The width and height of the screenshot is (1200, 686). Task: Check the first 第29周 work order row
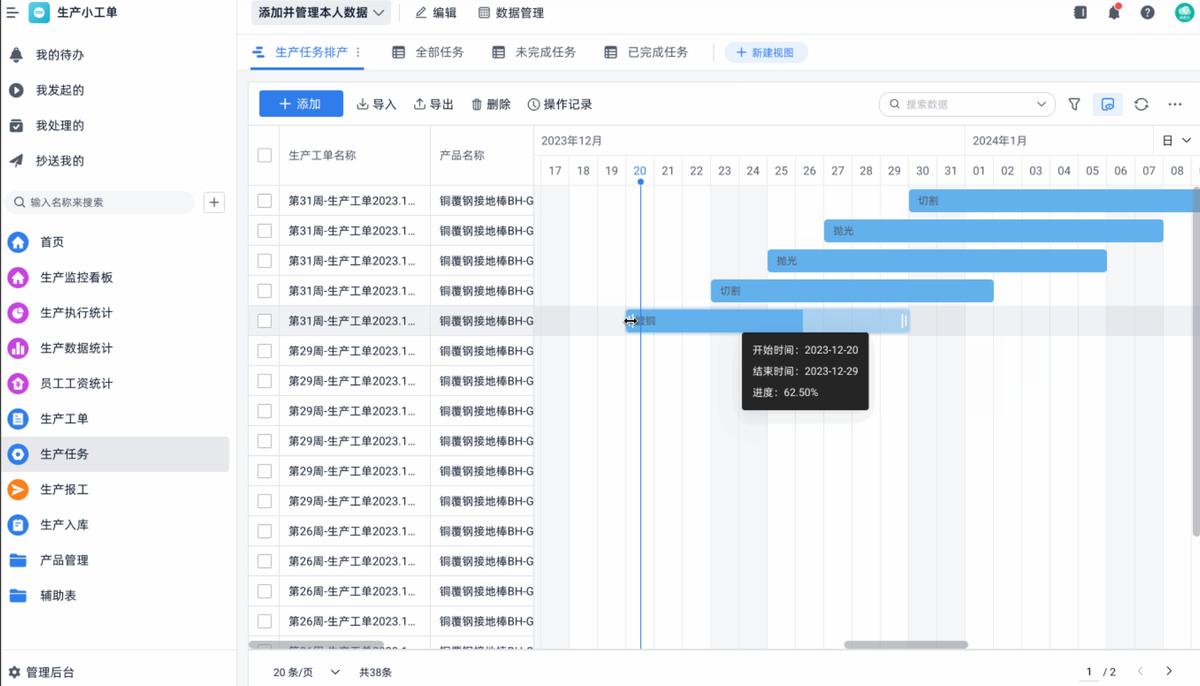click(264, 351)
